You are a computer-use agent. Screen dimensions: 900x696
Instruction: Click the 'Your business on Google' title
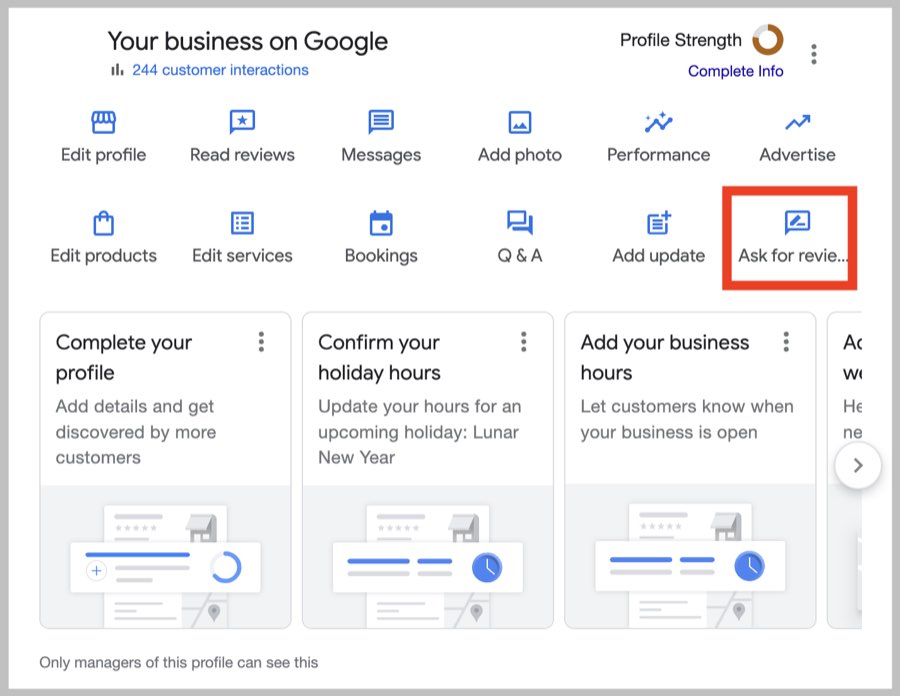[x=248, y=41]
